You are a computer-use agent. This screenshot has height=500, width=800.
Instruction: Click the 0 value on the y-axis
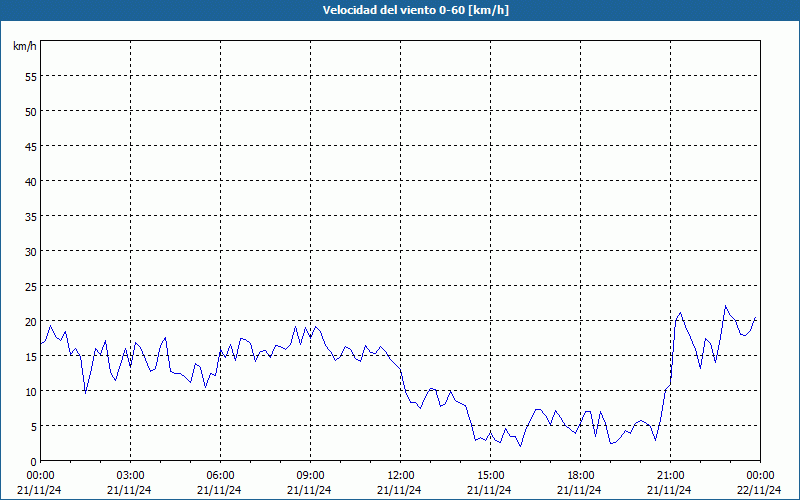point(34,462)
